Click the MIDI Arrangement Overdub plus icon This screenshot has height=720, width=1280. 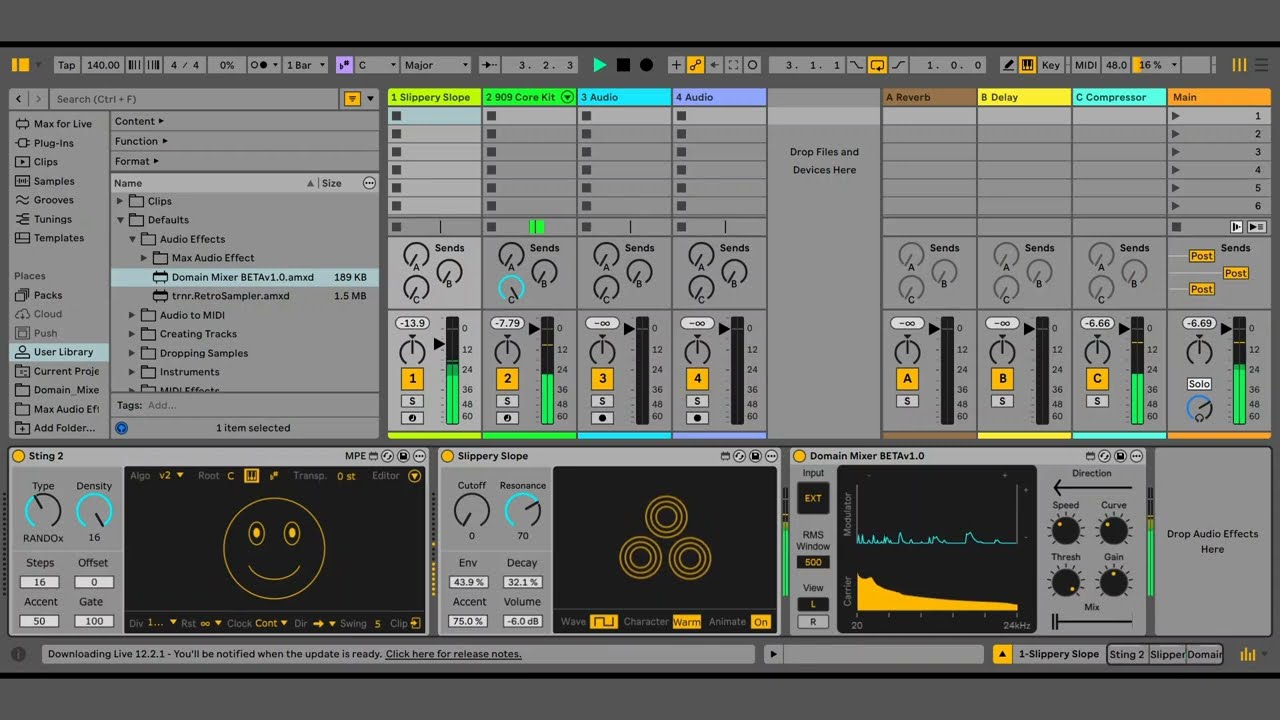[x=676, y=65]
